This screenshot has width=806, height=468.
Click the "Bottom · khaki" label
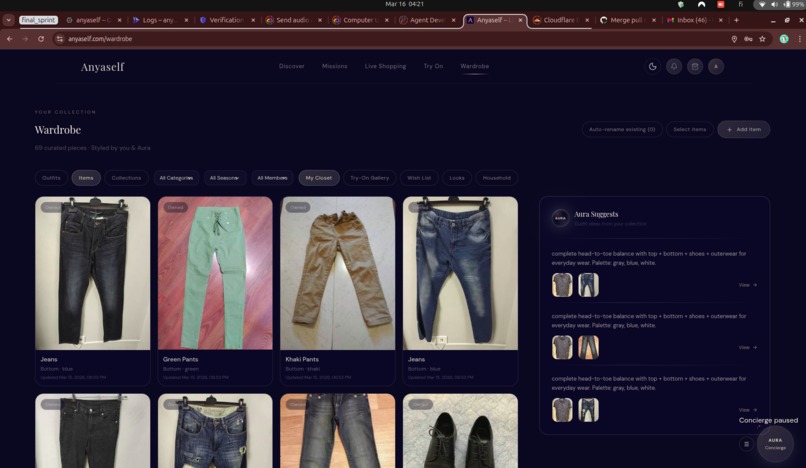[x=302, y=369]
